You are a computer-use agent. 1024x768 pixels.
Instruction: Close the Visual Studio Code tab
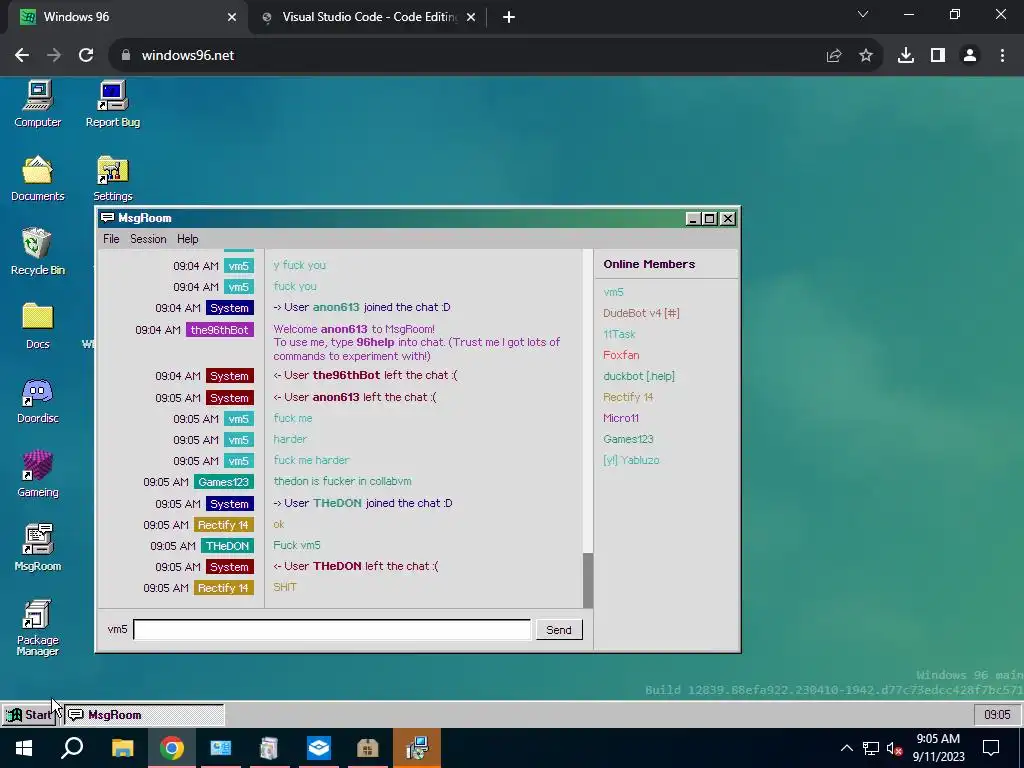471,18
